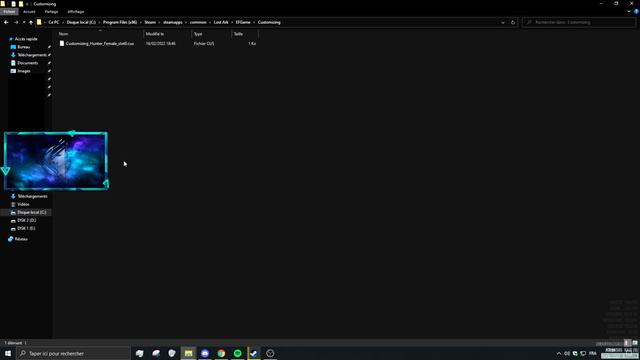Click EFGame breadcrumb in address bar

(243, 22)
